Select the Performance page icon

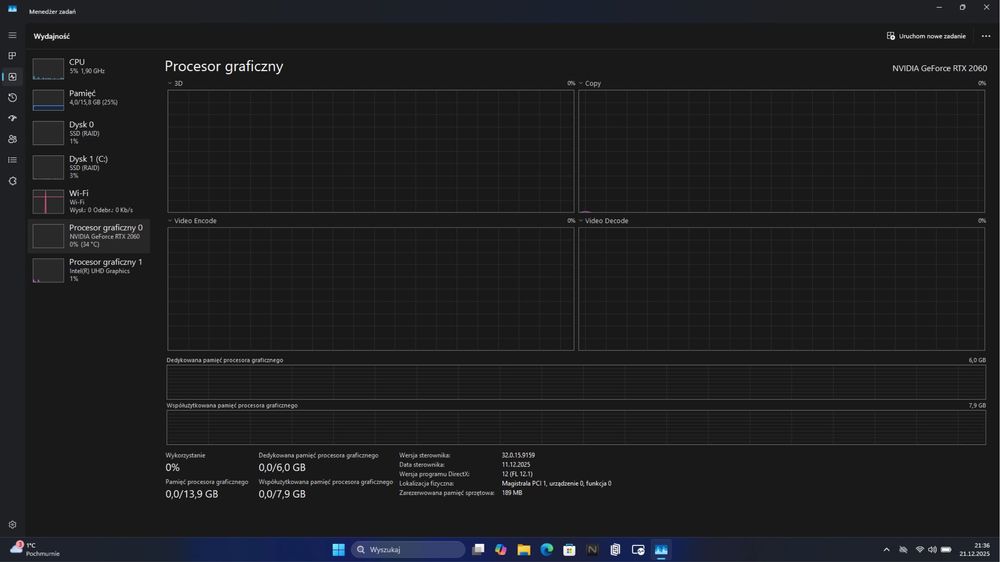click(12, 77)
